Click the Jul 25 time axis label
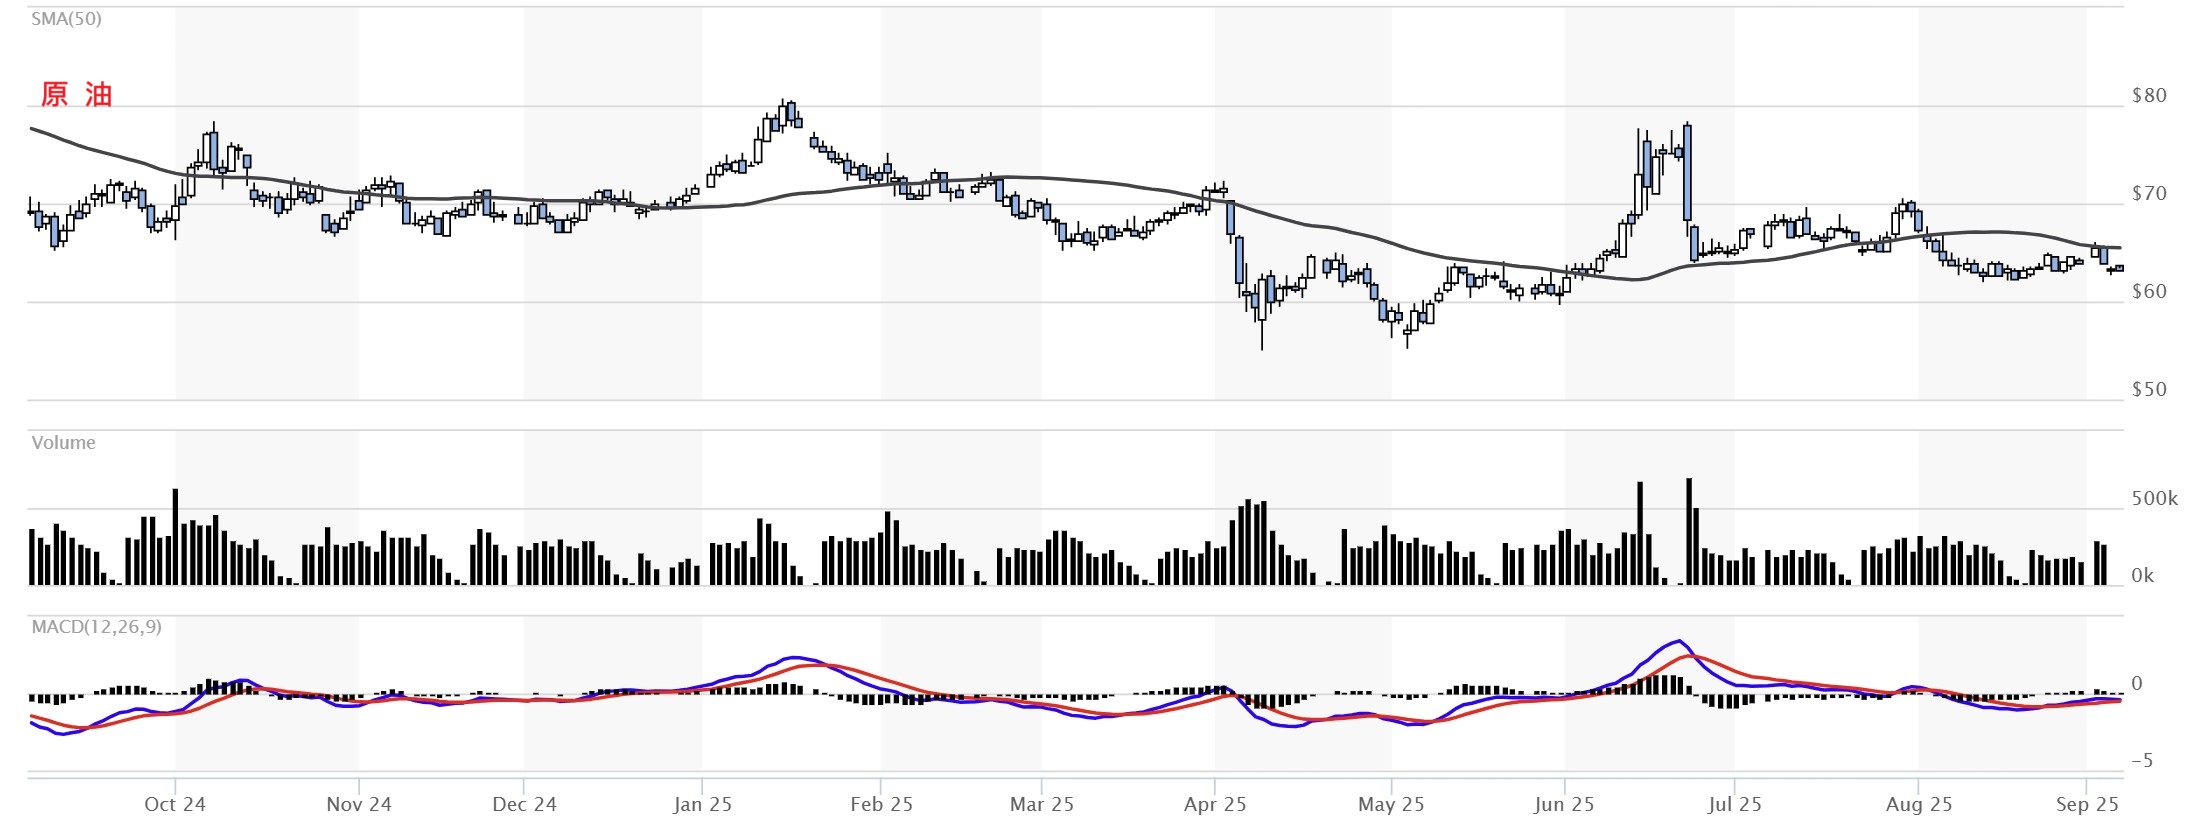 (x=1734, y=805)
